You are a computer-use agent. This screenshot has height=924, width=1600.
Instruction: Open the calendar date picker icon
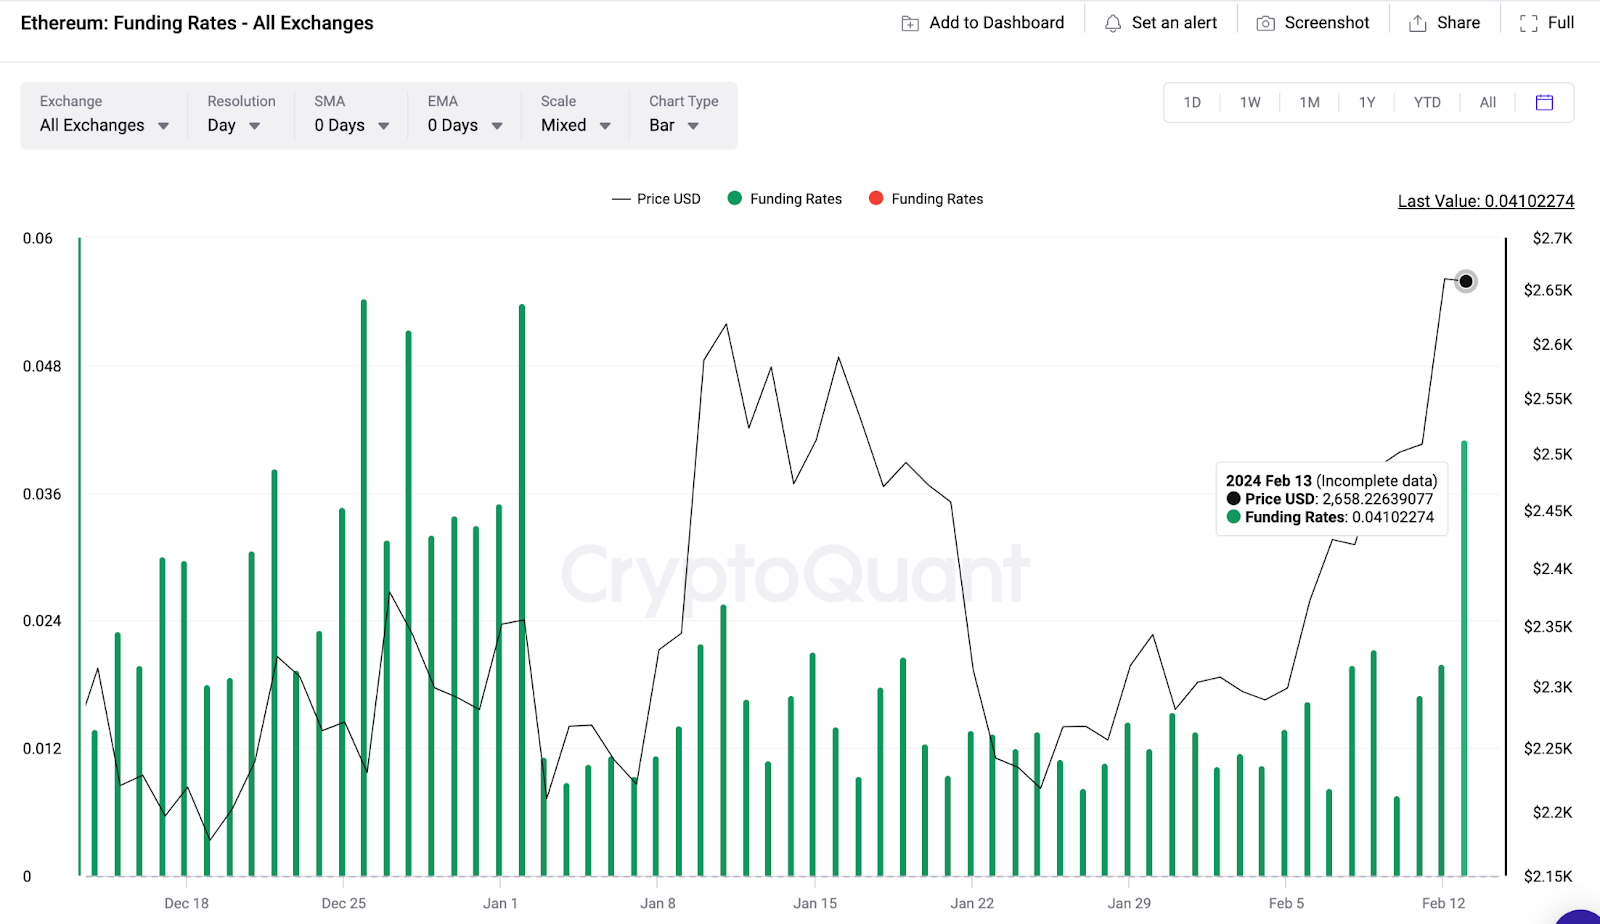coord(1544,102)
